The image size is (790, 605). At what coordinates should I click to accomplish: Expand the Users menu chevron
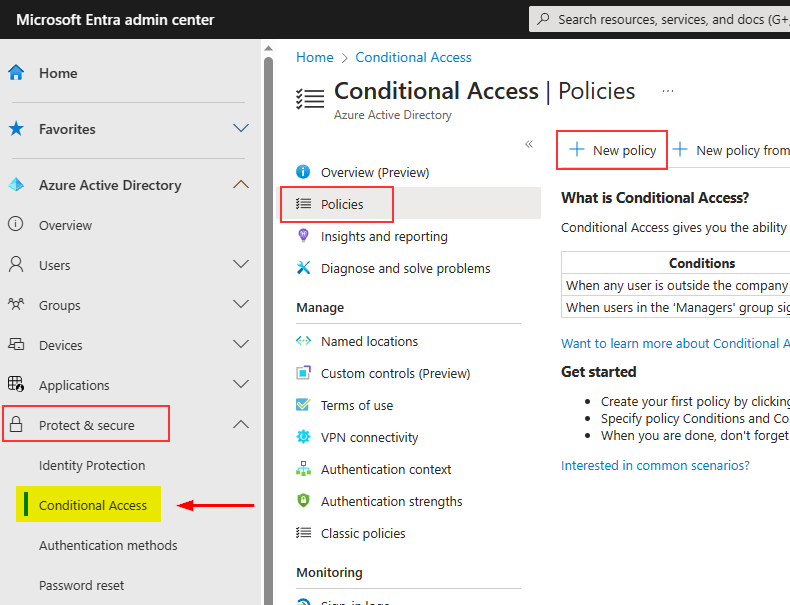click(x=240, y=265)
